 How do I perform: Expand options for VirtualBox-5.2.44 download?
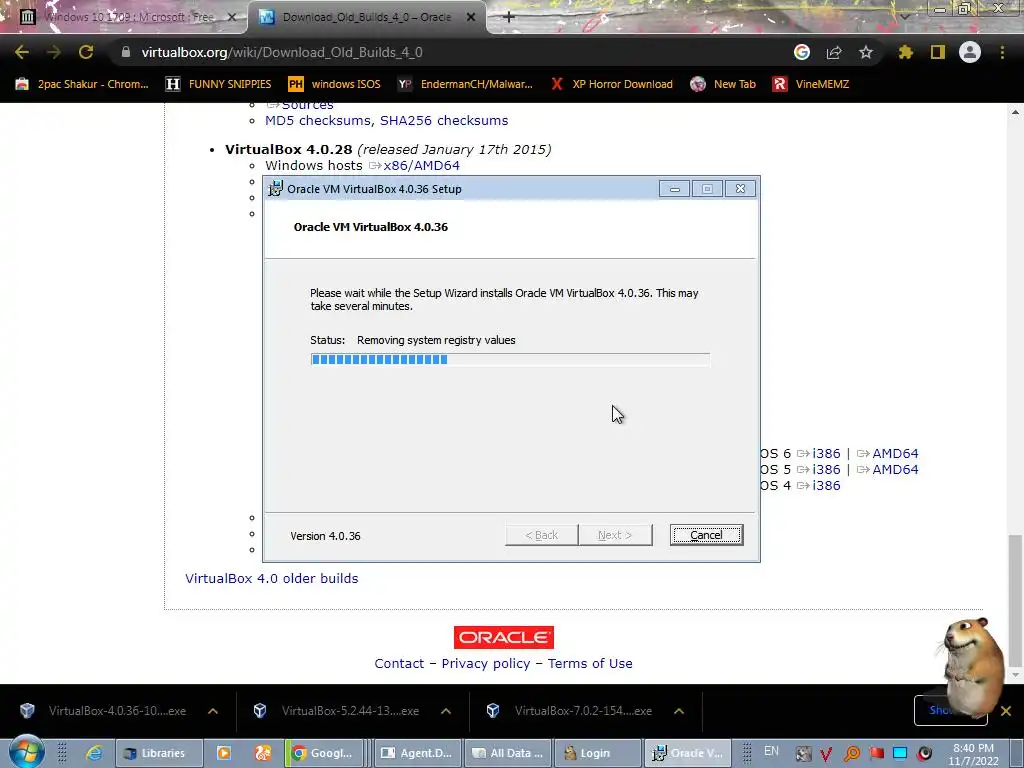tap(445, 711)
